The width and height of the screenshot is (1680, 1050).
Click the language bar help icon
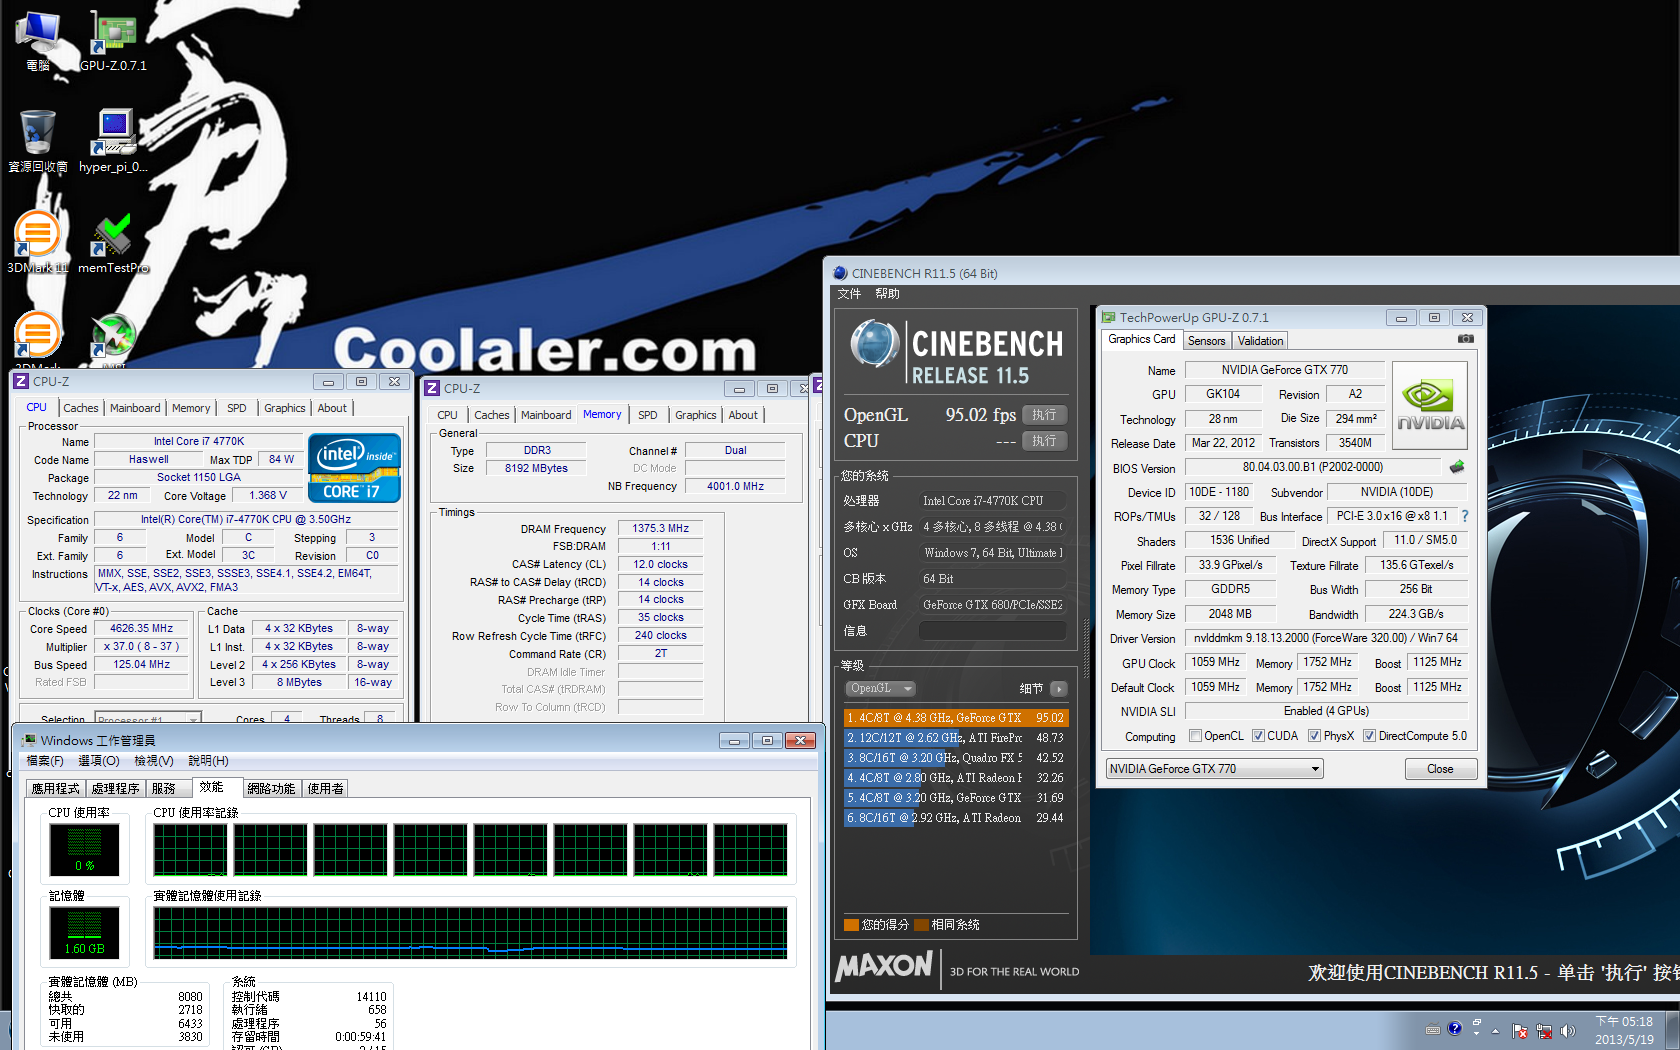[1455, 1028]
